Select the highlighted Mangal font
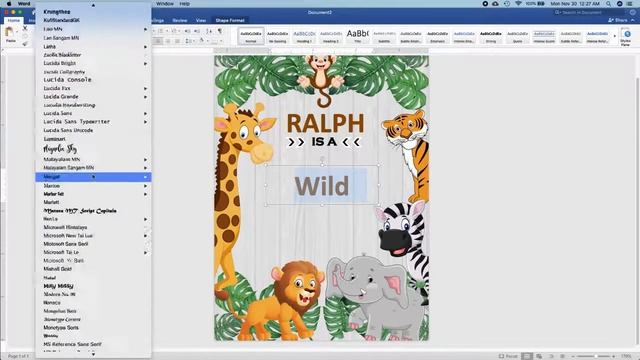The height and width of the screenshot is (360, 640). point(93,177)
